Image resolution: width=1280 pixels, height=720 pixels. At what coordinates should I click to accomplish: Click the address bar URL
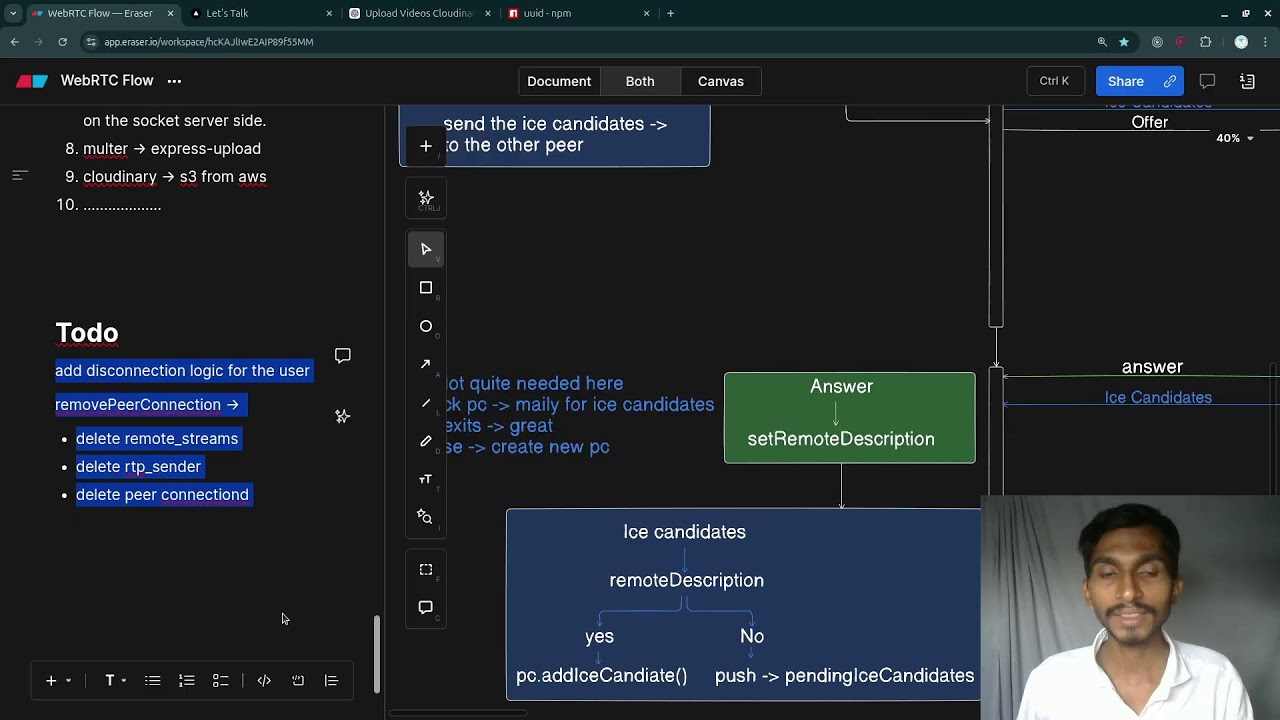[208, 42]
